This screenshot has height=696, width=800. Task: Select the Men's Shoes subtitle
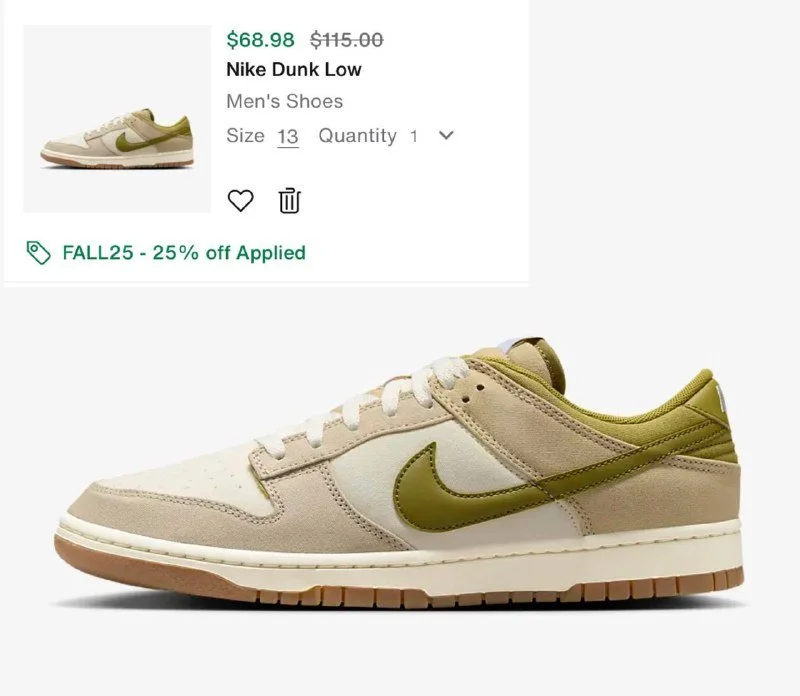(x=285, y=101)
